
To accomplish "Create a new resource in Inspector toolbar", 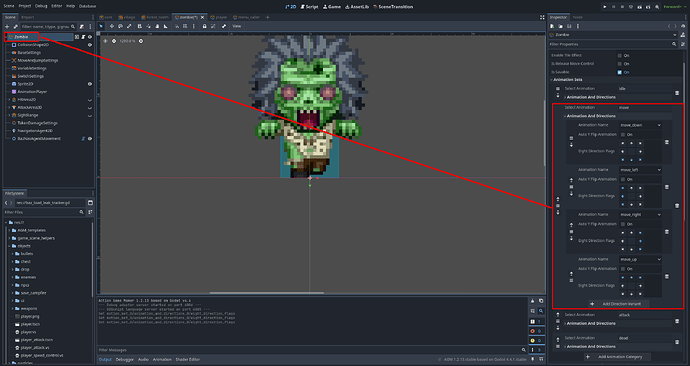I will [x=552, y=26].
